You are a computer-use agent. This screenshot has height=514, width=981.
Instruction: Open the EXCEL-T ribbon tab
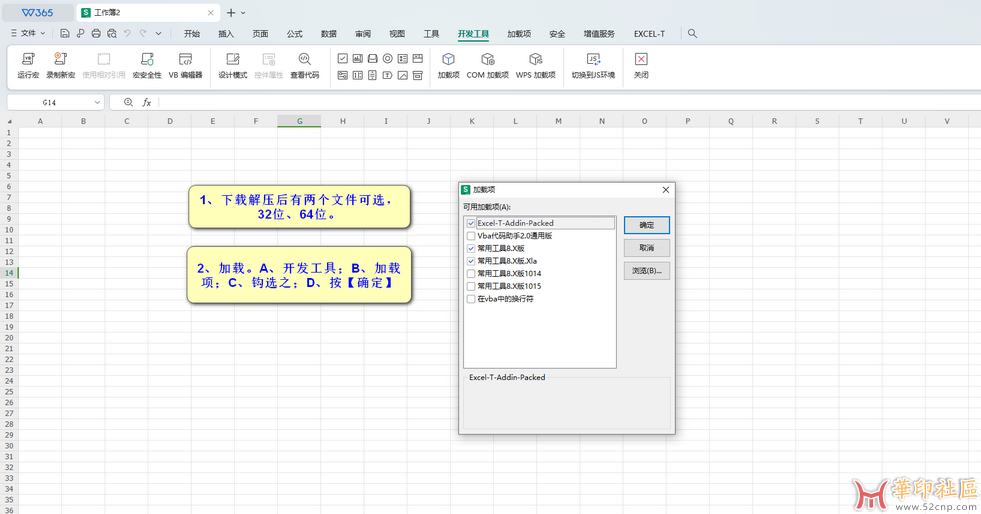pos(649,33)
